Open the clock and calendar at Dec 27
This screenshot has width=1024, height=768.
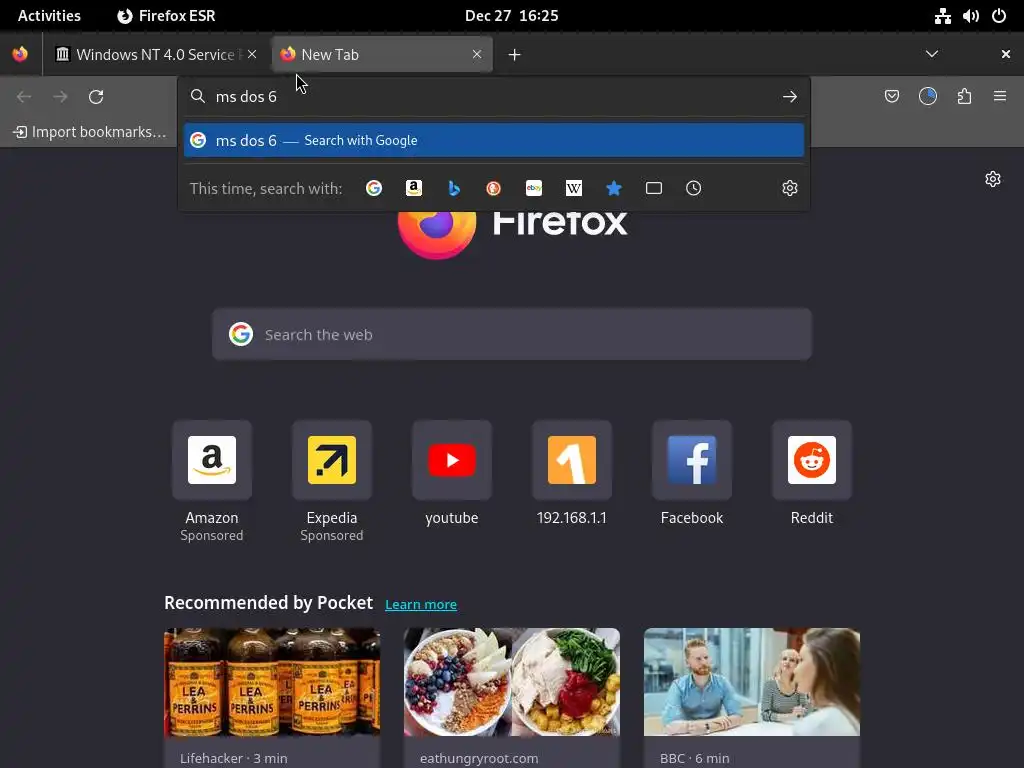pyautogui.click(x=511, y=16)
